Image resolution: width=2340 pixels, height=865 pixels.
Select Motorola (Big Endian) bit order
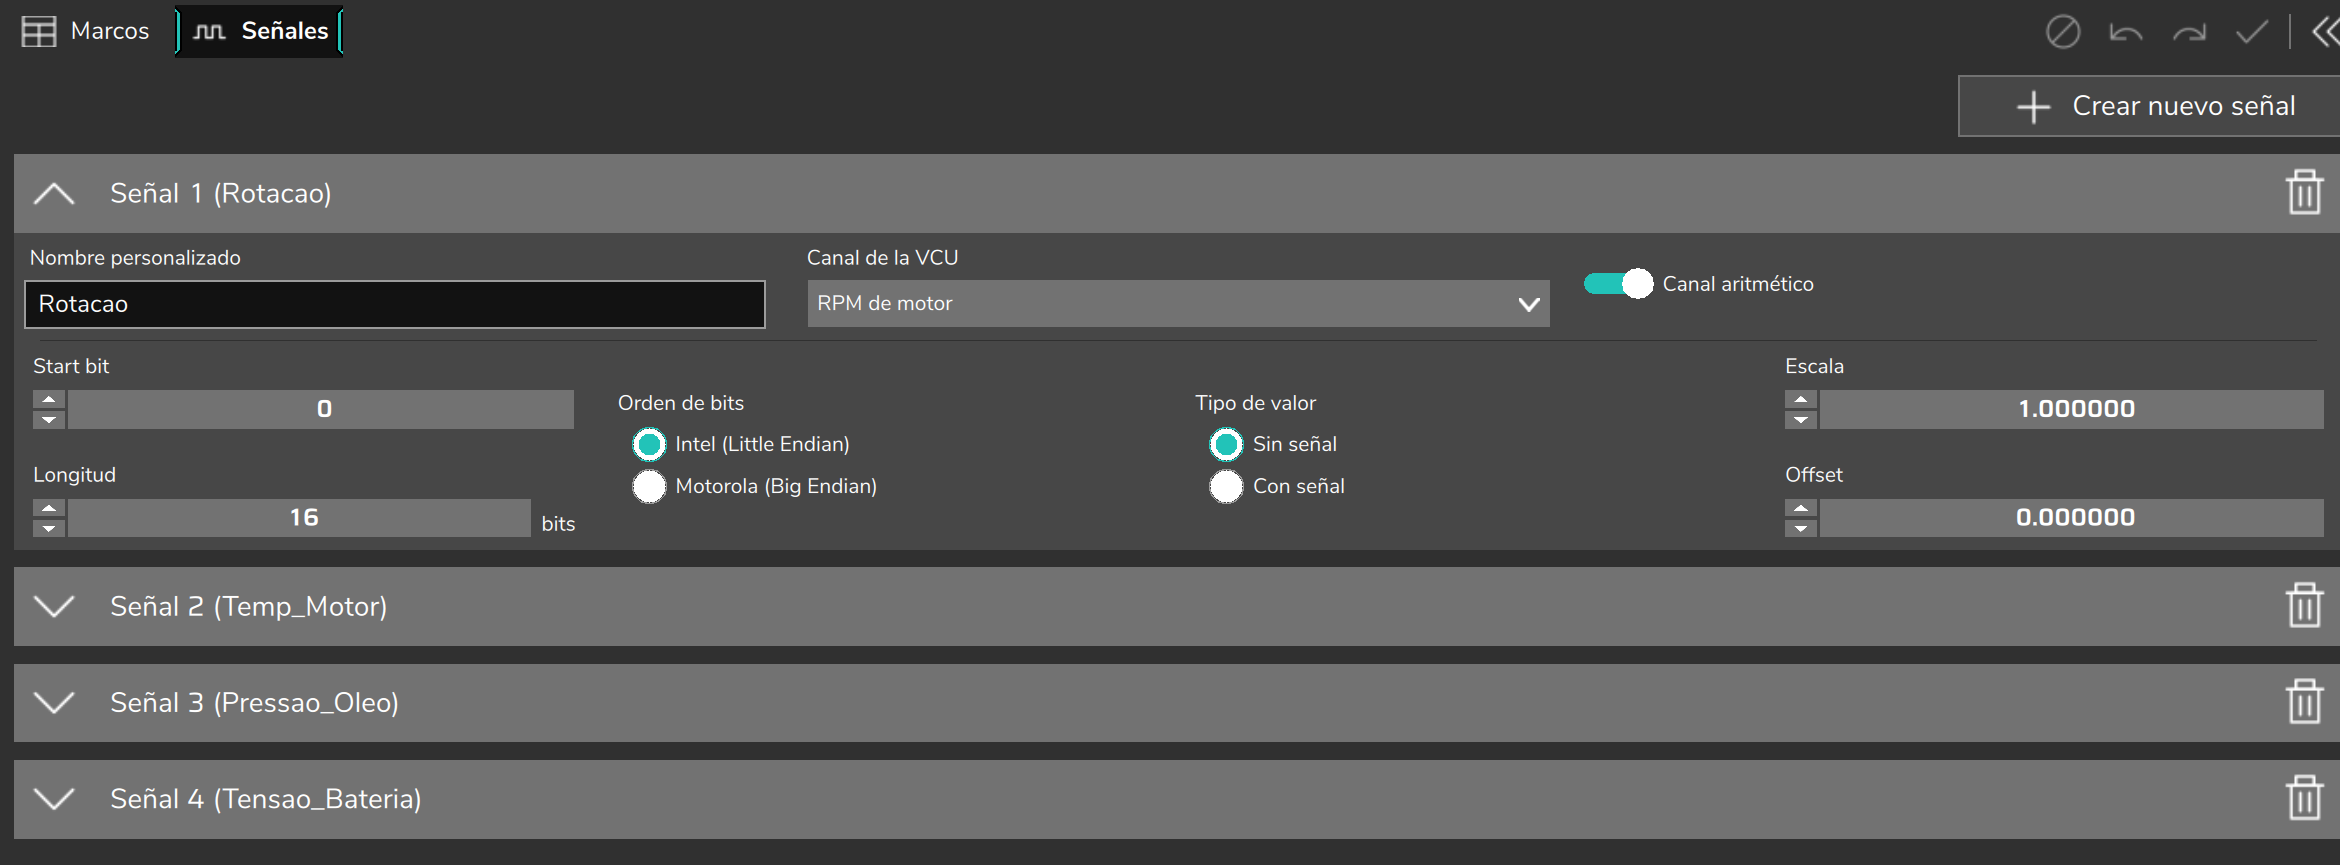coord(649,486)
